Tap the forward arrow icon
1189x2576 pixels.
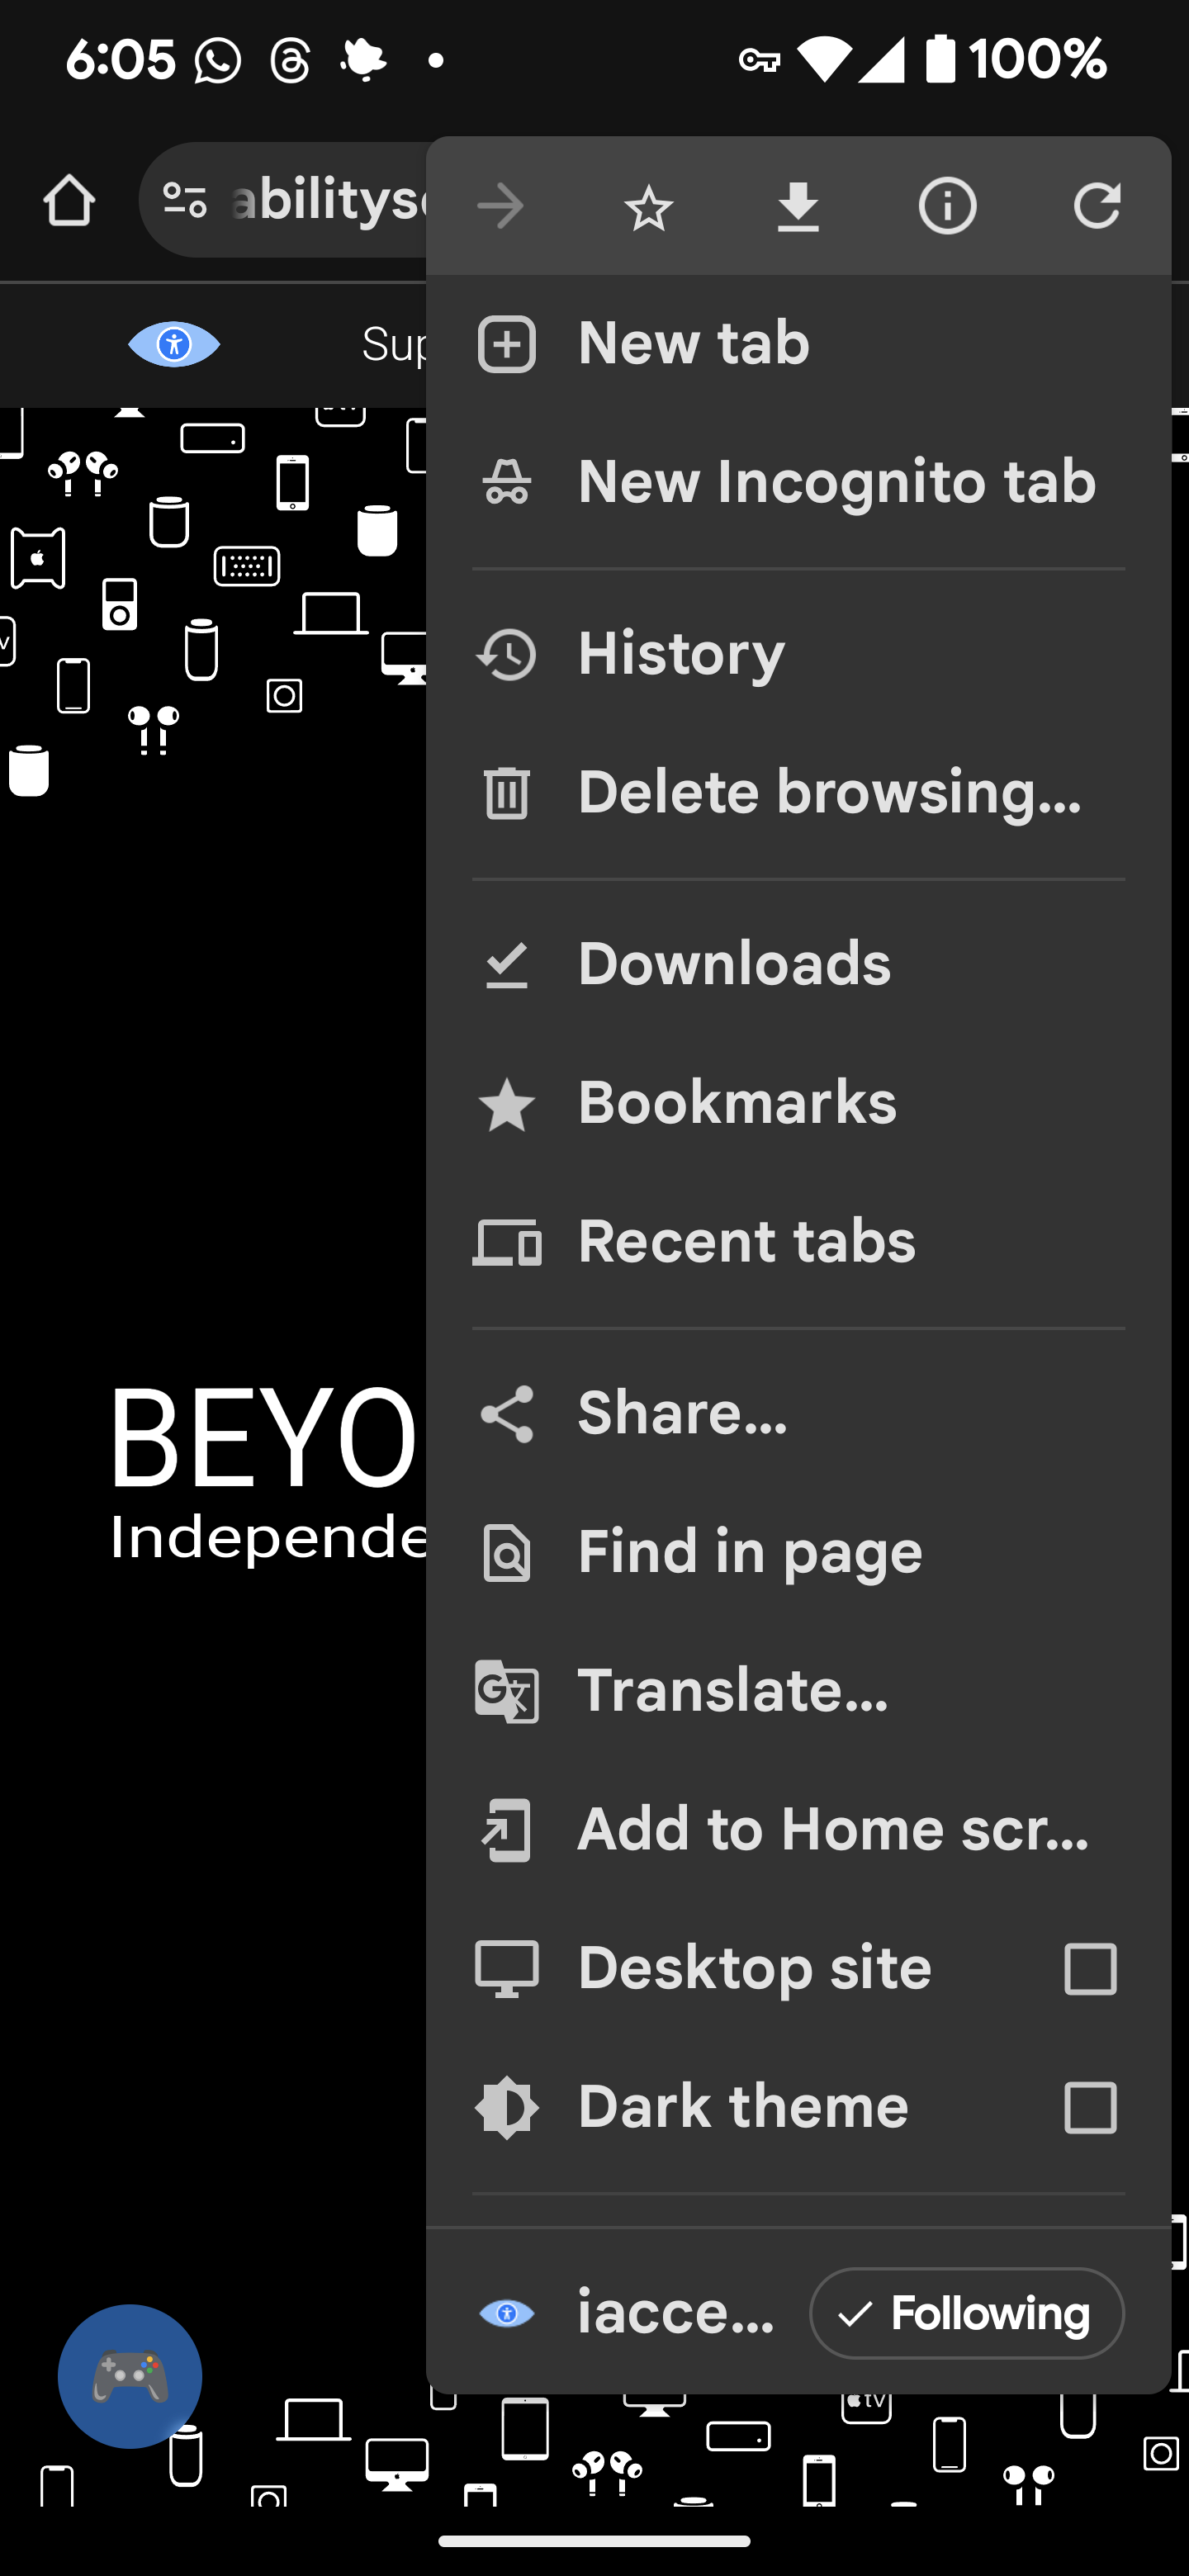click(x=500, y=207)
